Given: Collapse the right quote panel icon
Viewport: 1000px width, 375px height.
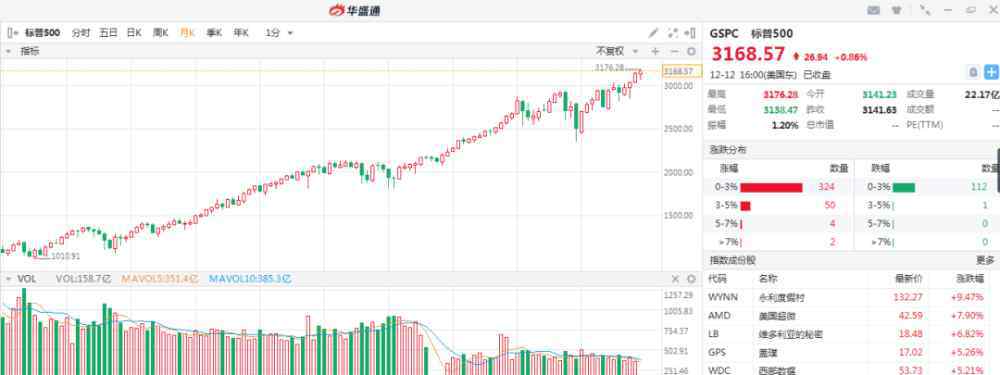Looking at the screenshot, I should point(689,33).
